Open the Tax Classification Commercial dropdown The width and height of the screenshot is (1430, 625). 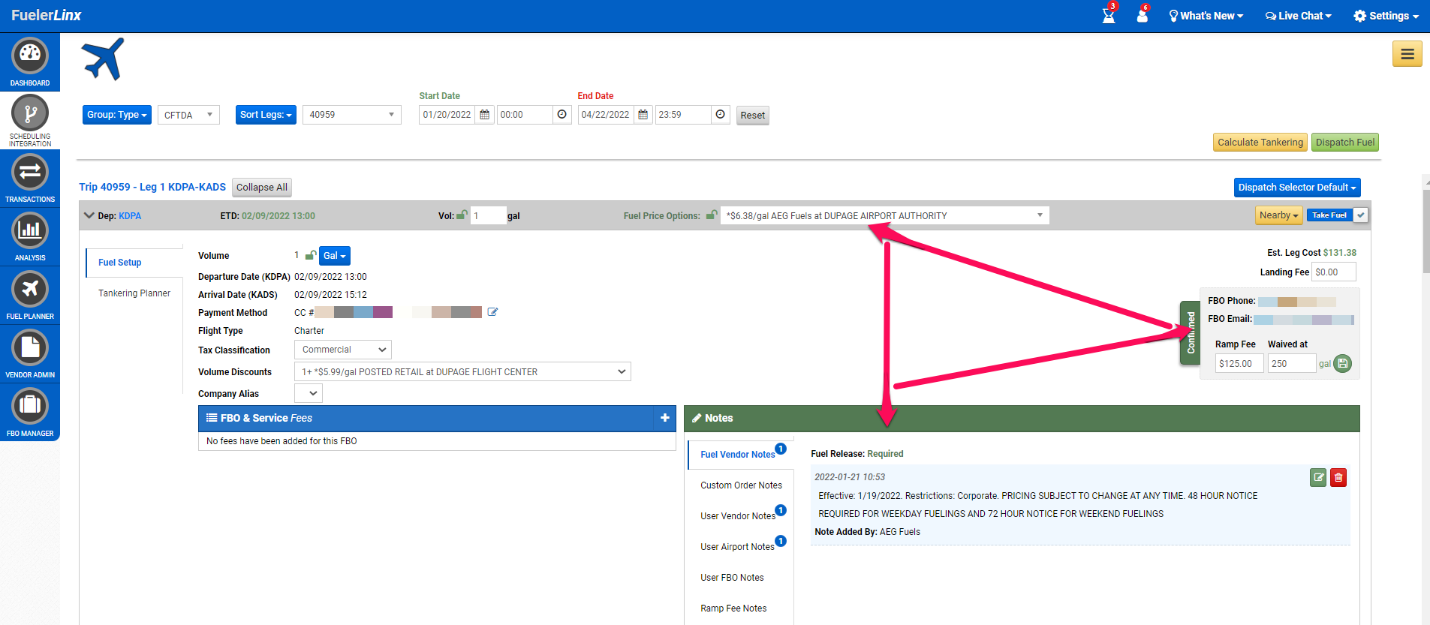[343, 350]
